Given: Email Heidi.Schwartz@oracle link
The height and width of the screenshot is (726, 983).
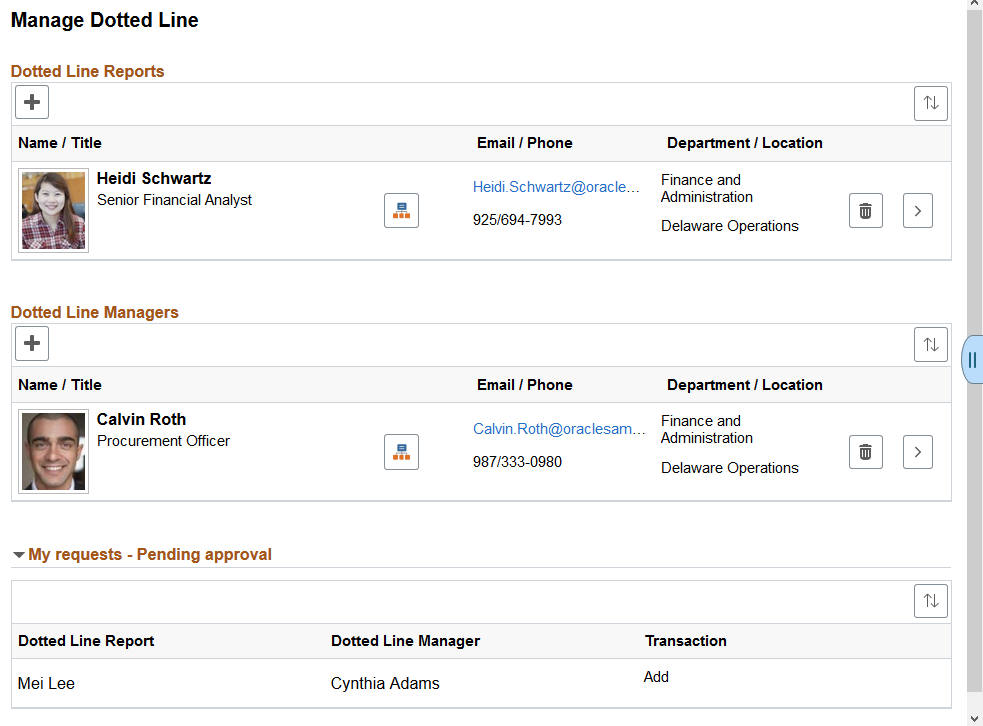Looking at the screenshot, I should pos(556,187).
